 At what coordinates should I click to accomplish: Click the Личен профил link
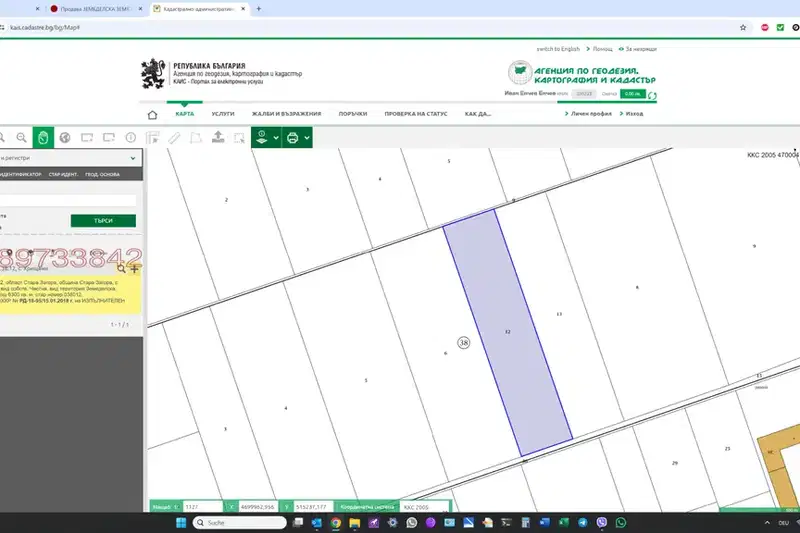(x=591, y=114)
